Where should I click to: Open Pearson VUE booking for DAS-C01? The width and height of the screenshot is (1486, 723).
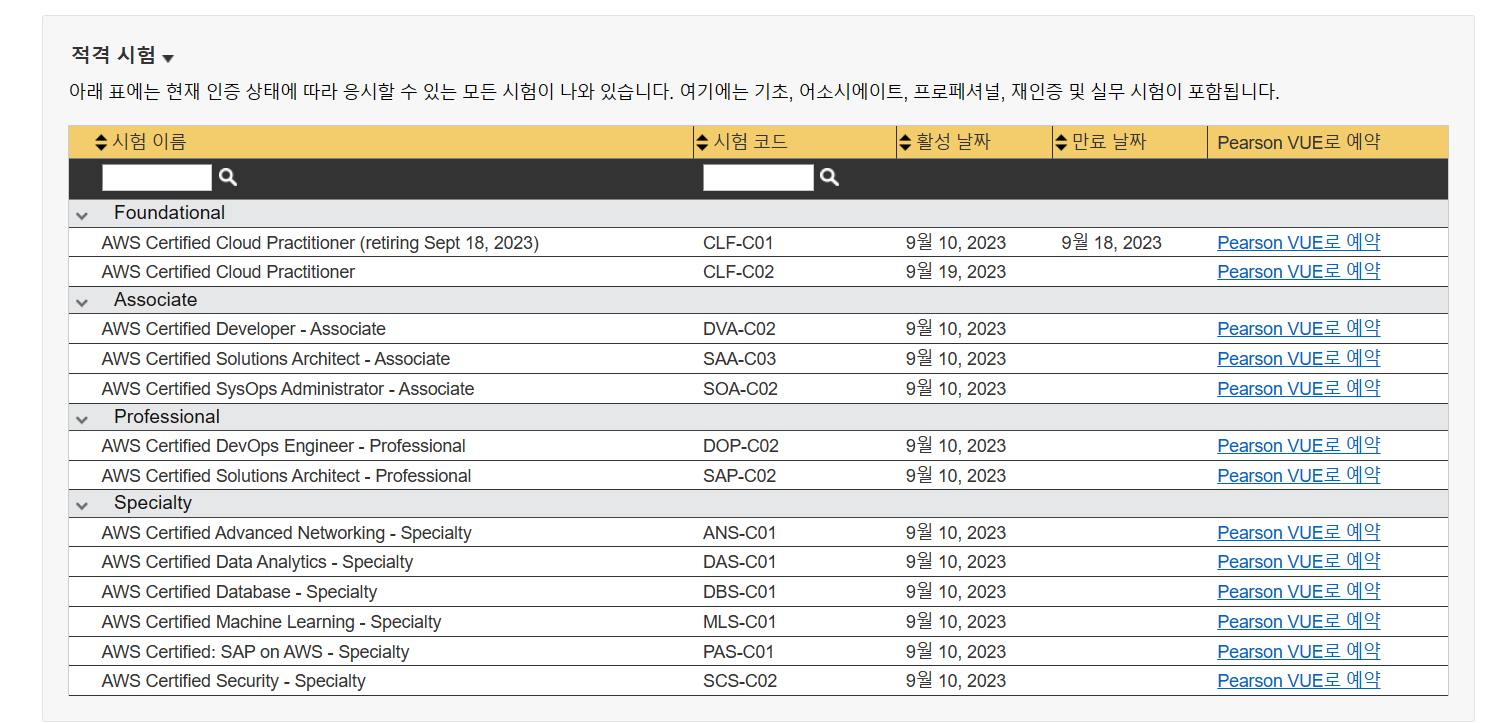click(1298, 562)
